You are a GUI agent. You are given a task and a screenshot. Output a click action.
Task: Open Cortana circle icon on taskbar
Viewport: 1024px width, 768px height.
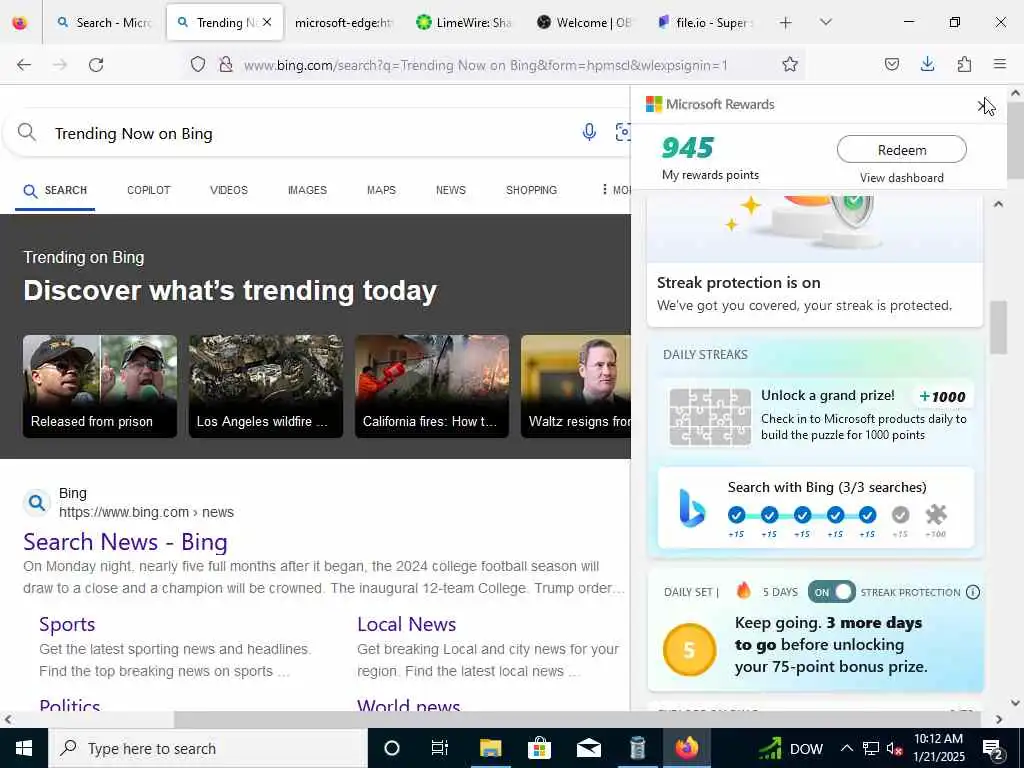(391, 748)
